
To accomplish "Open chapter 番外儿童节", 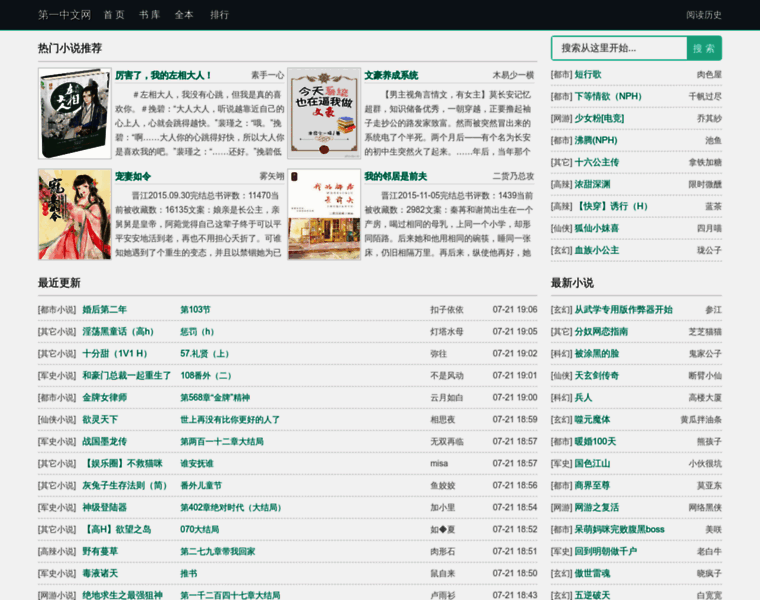I will coord(201,486).
